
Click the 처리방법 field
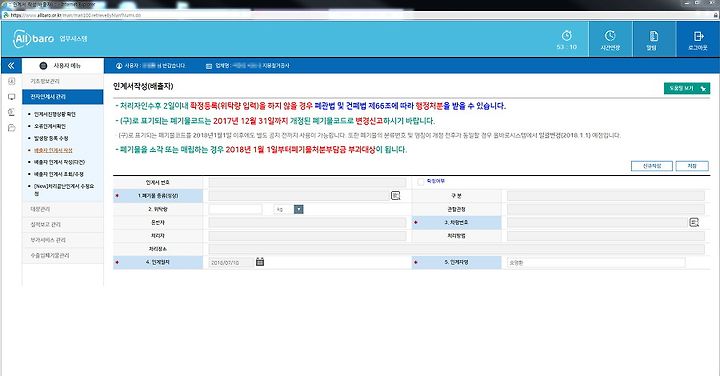[x=606, y=236]
